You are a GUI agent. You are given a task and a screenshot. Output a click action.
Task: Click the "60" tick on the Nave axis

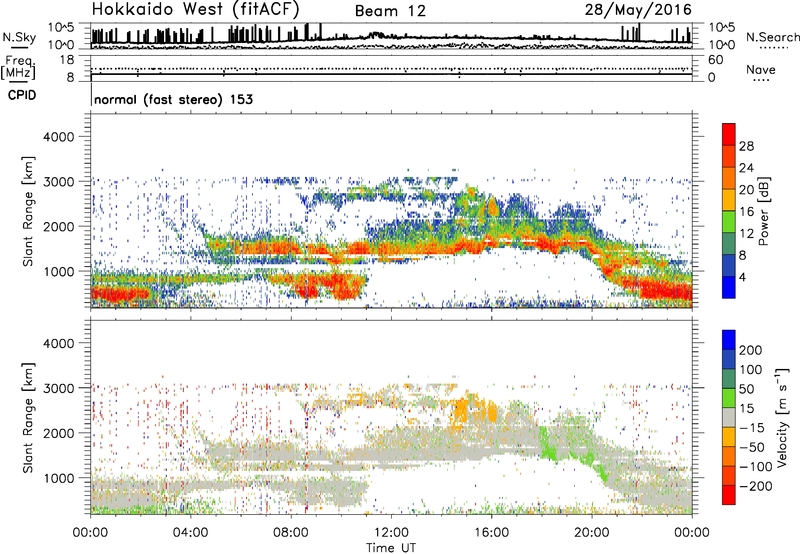pos(715,60)
